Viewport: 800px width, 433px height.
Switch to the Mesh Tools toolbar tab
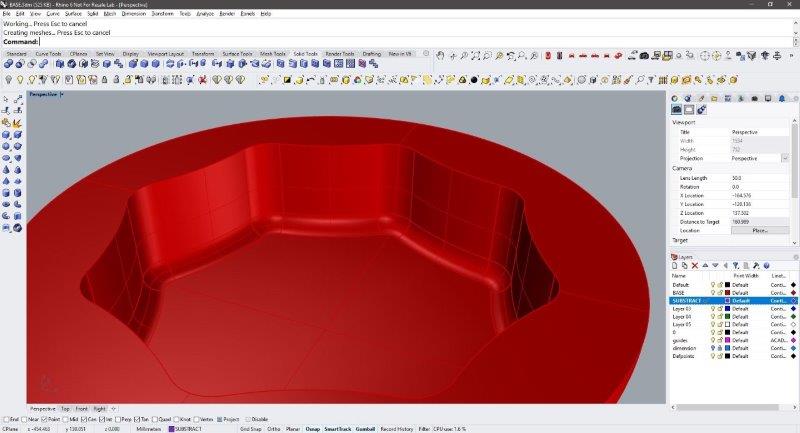coord(273,54)
